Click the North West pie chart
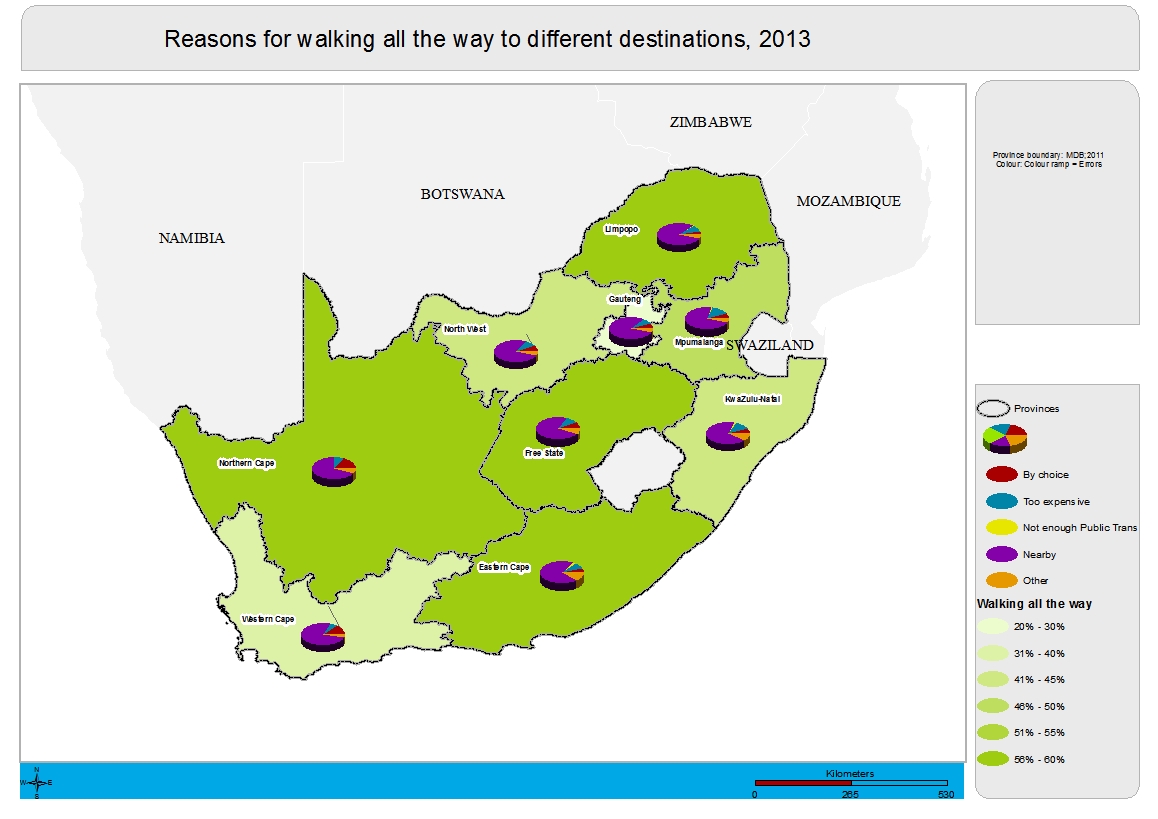This screenshot has height=819, width=1158. pyautogui.click(x=515, y=353)
